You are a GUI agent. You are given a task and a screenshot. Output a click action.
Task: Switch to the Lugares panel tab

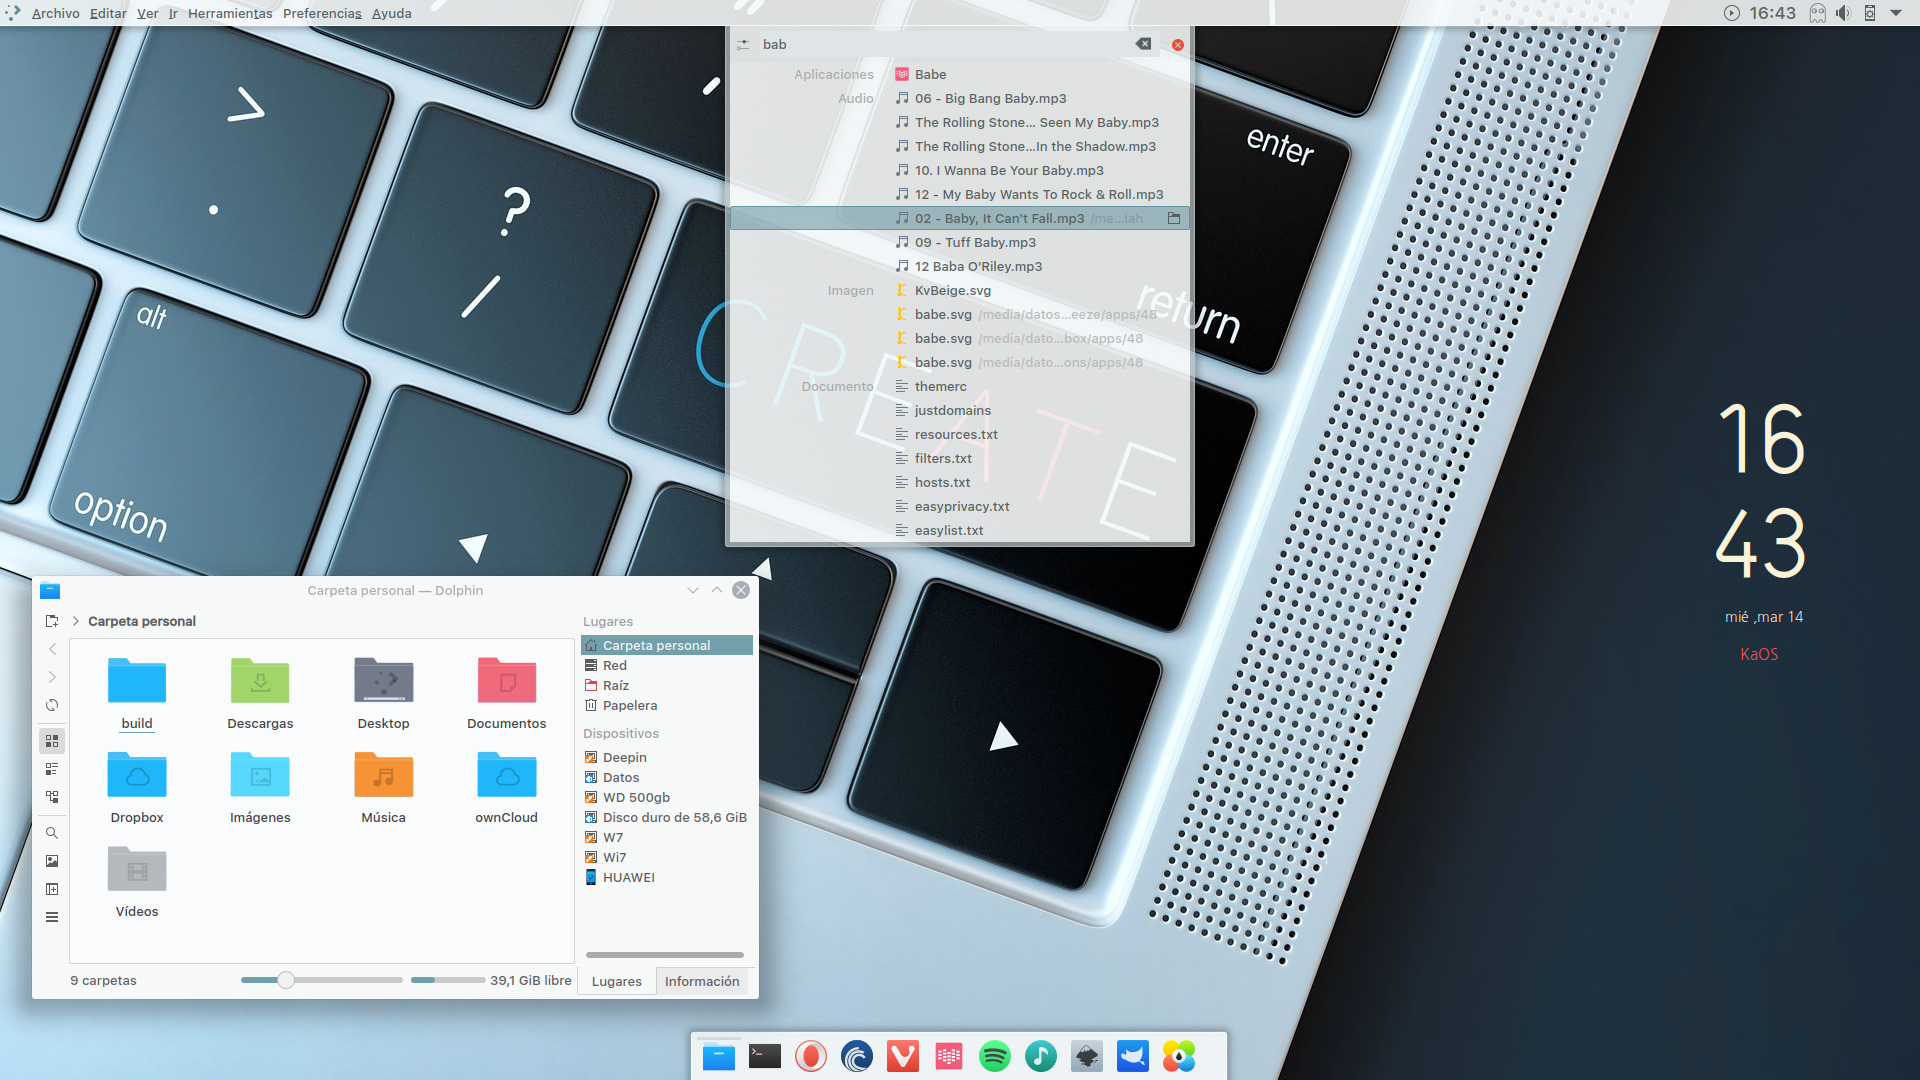(617, 981)
